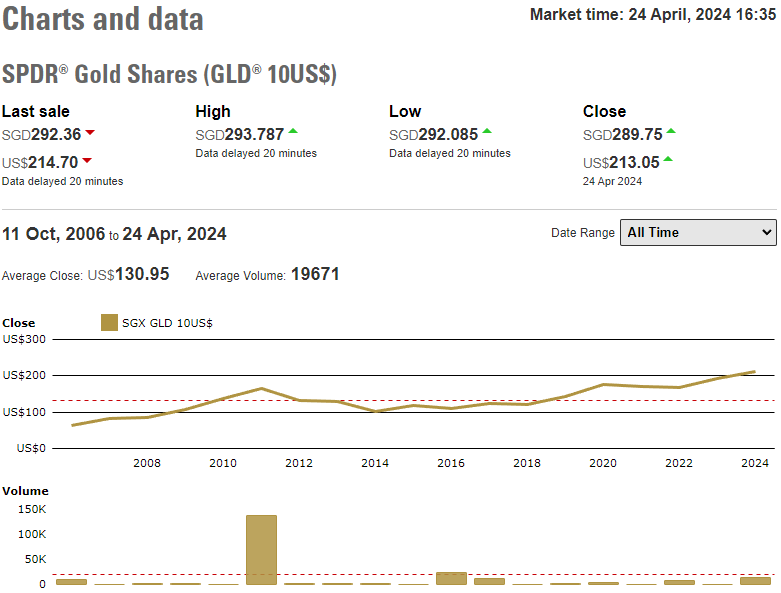Click the High label
The width and height of the screenshot is (781, 593).
[x=213, y=112]
